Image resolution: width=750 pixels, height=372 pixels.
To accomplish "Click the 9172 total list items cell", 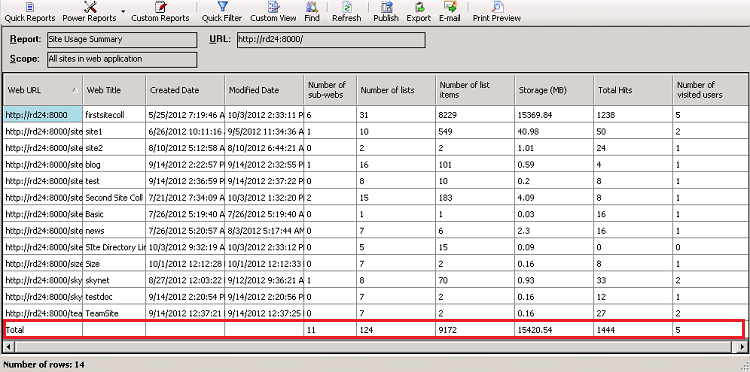I will coord(475,330).
